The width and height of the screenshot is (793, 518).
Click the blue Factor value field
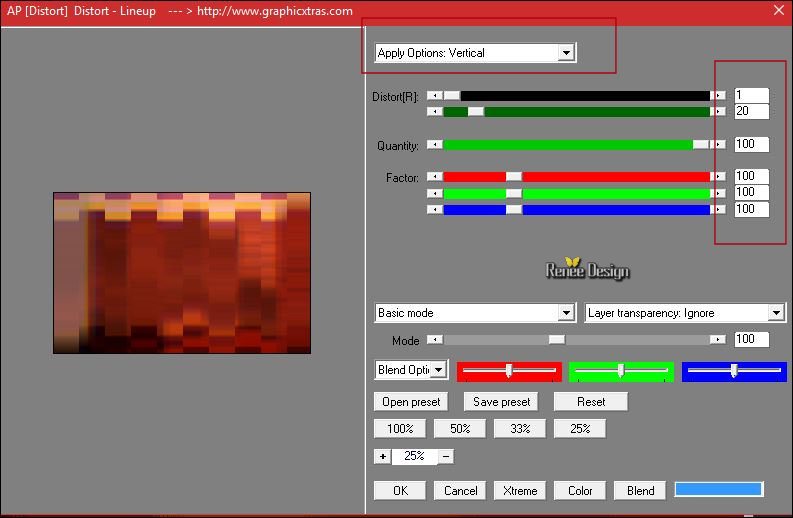tap(752, 209)
